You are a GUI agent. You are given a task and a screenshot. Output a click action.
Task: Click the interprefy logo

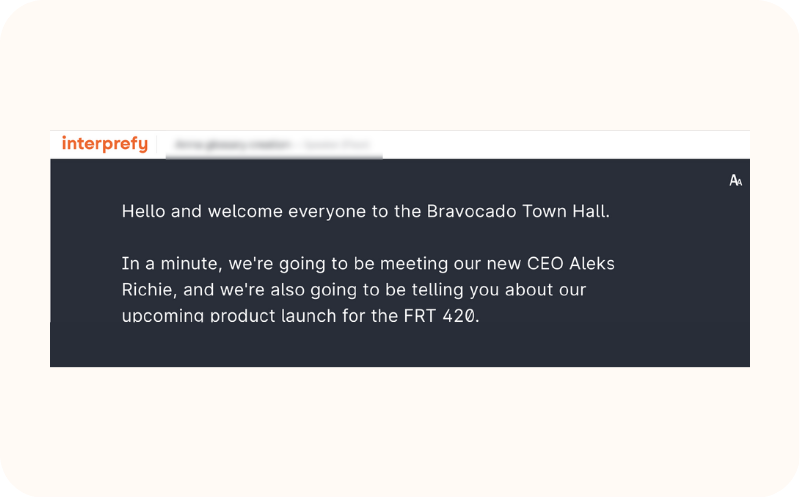pyautogui.click(x=104, y=144)
